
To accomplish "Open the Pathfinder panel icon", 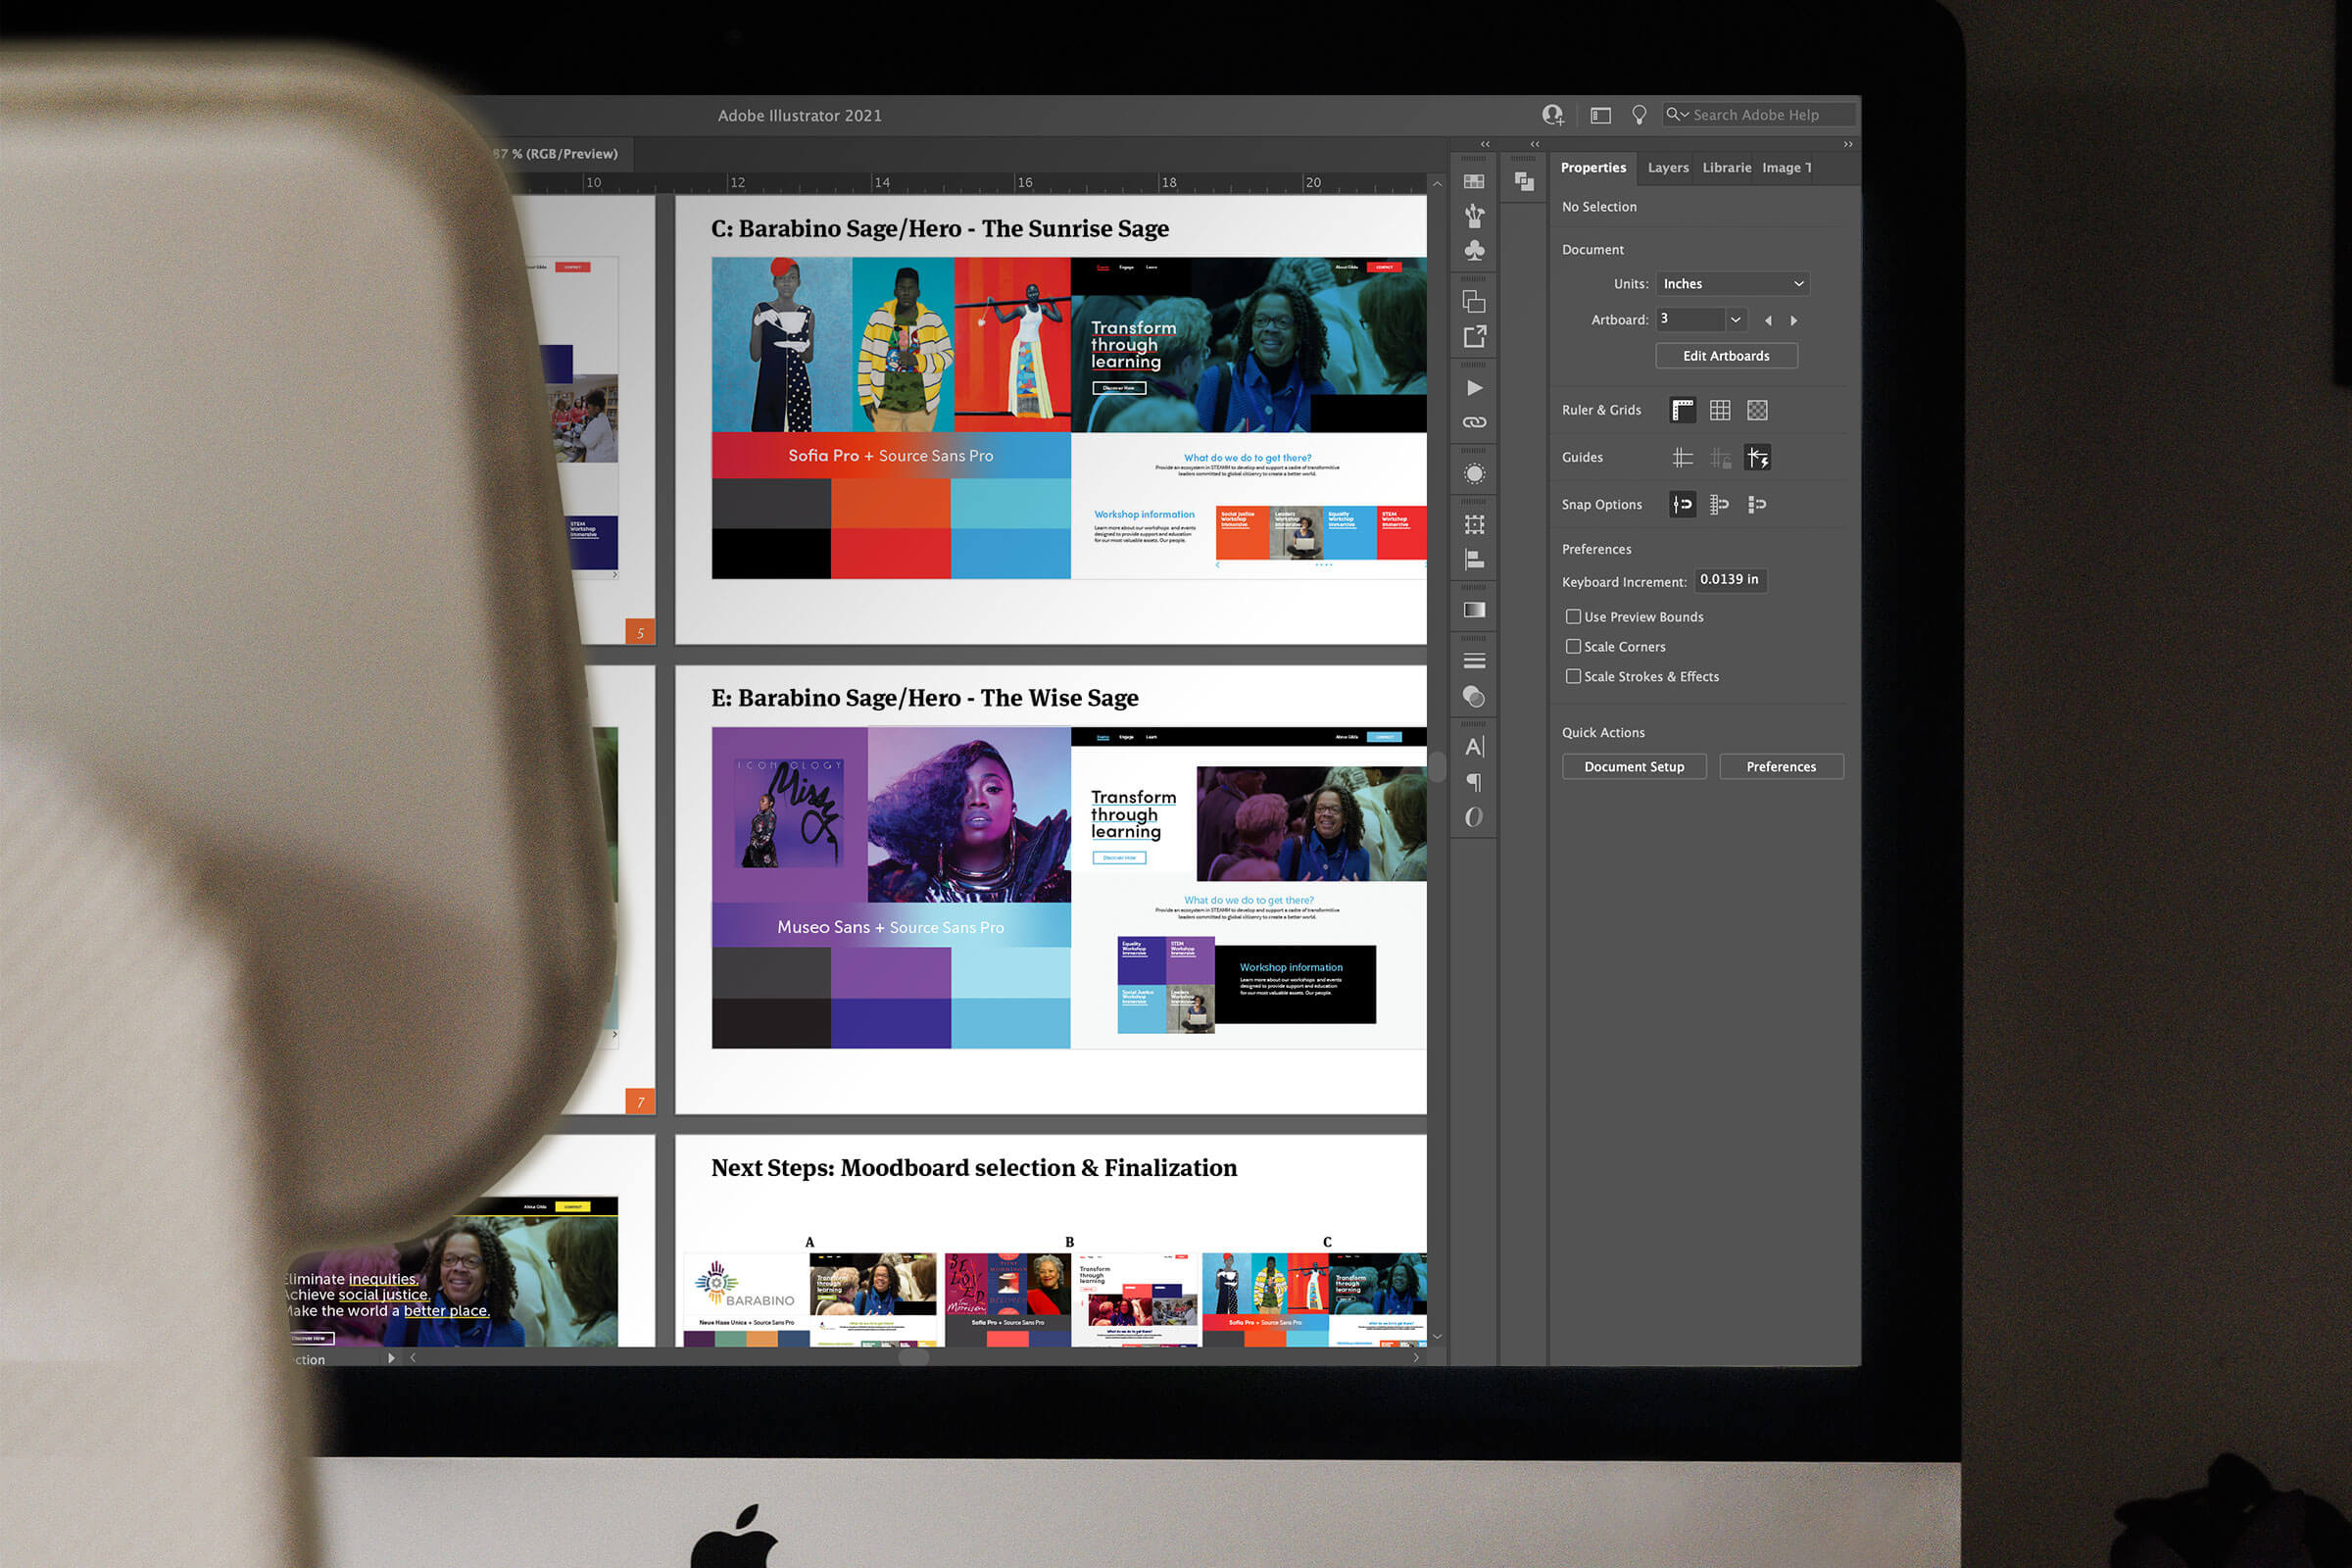I will [x=1523, y=181].
